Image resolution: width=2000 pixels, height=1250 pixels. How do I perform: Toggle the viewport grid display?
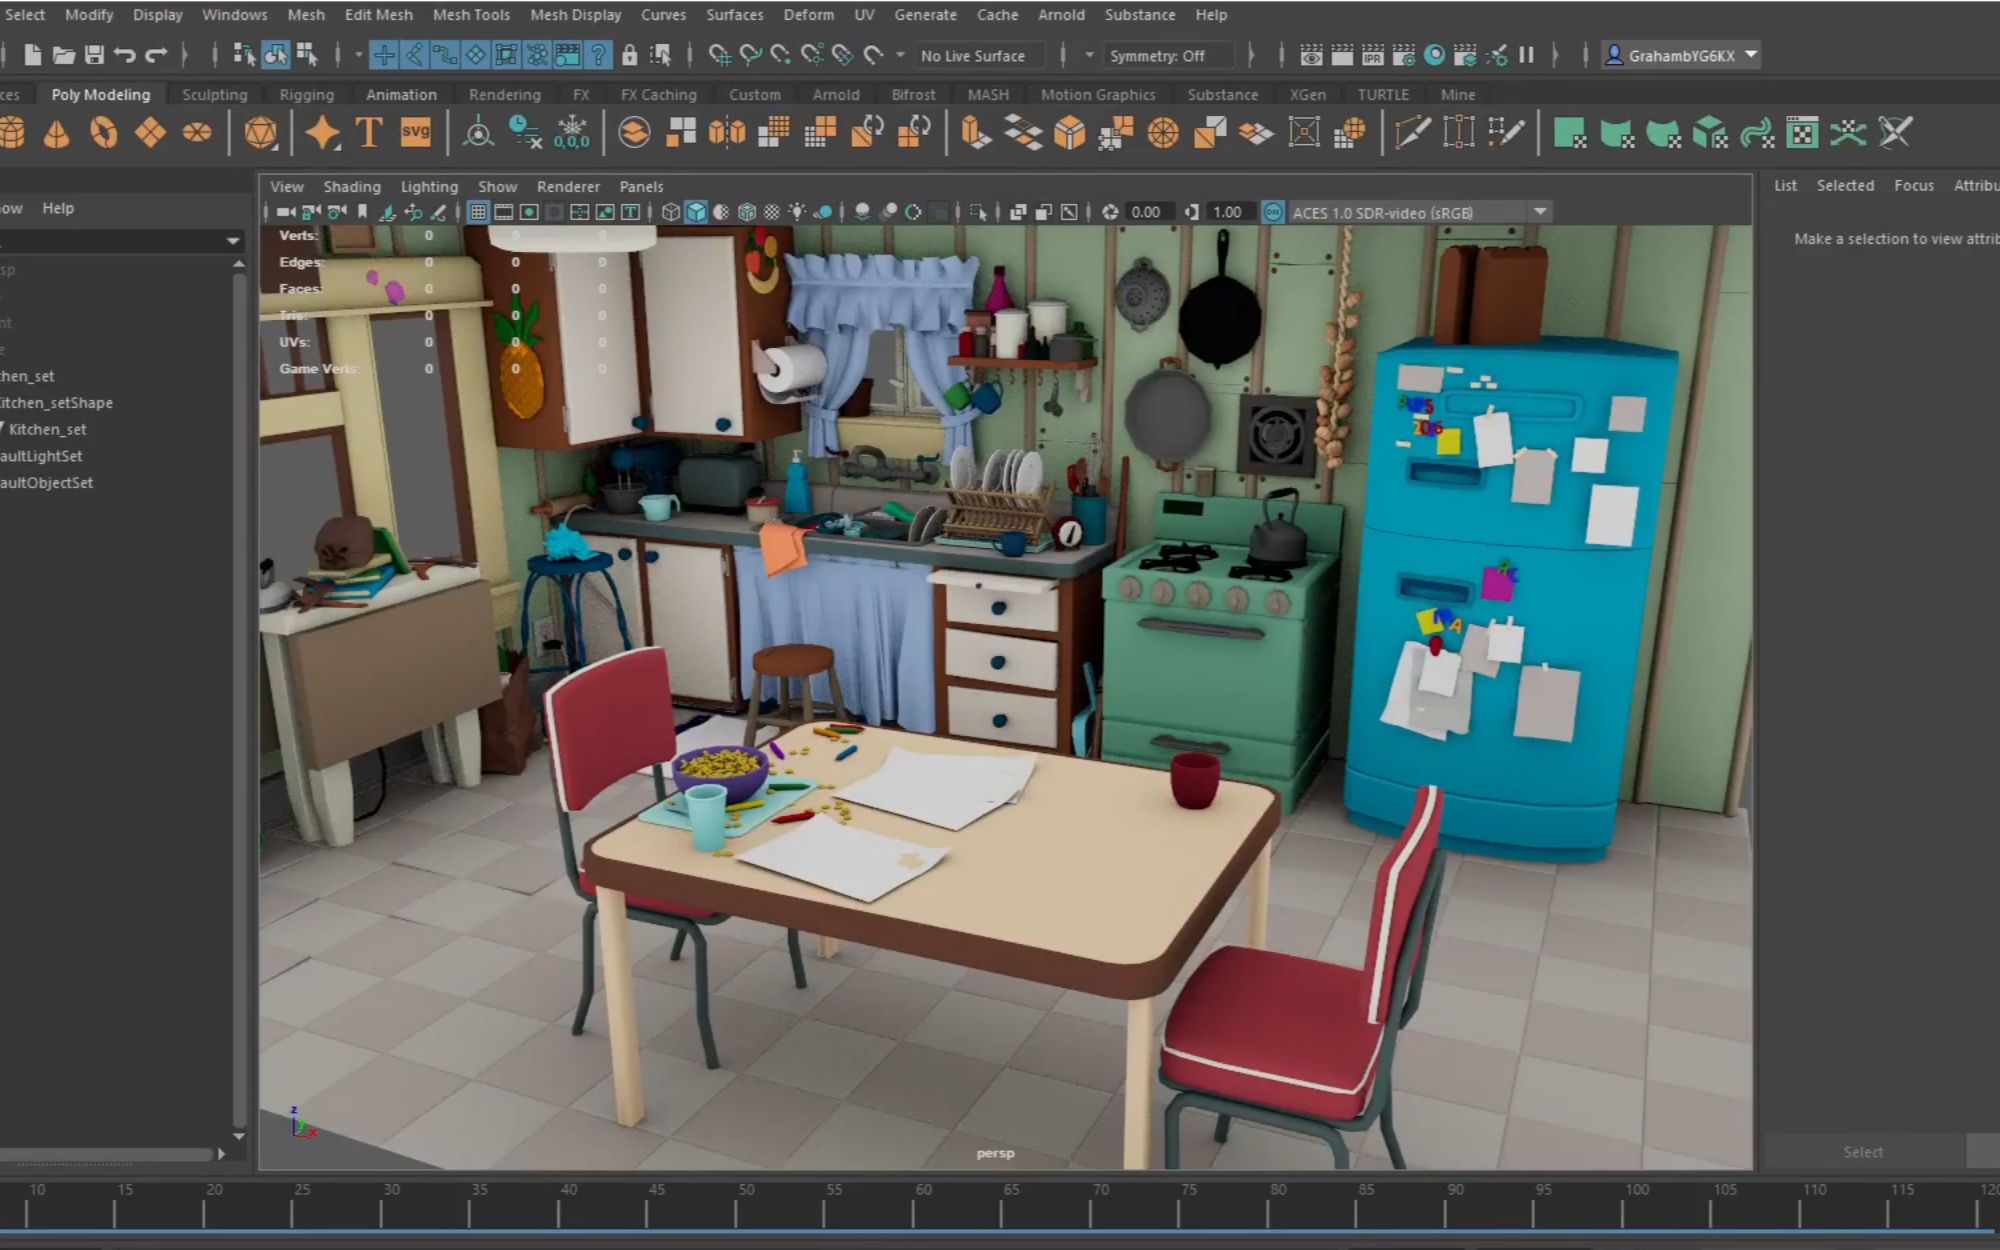(x=478, y=212)
